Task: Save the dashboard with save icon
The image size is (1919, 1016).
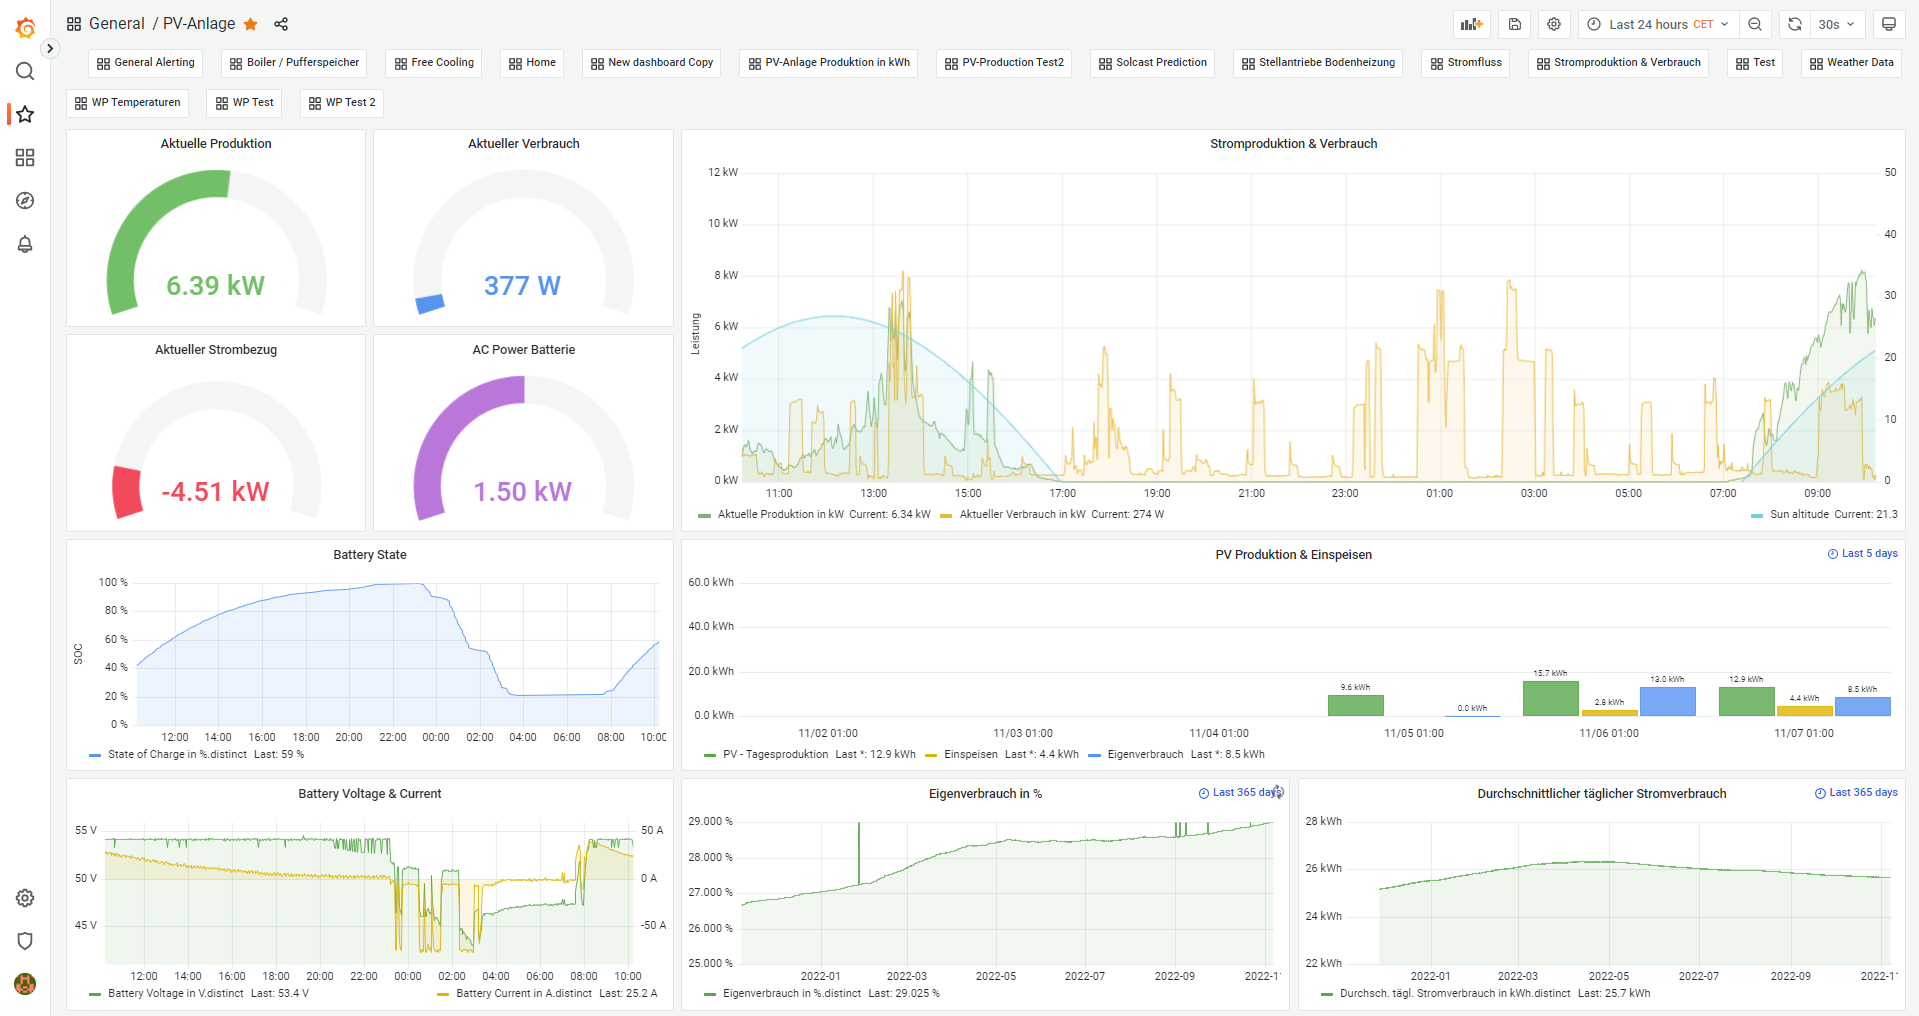Action: tap(1515, 24)
